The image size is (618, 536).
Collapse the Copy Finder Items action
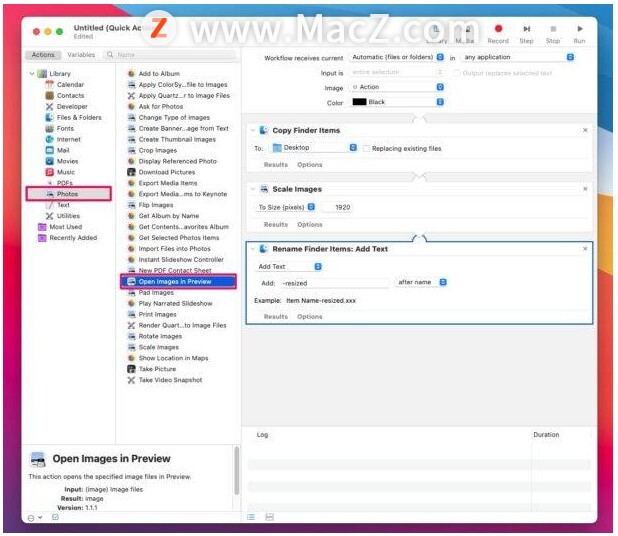pos(253,130)
